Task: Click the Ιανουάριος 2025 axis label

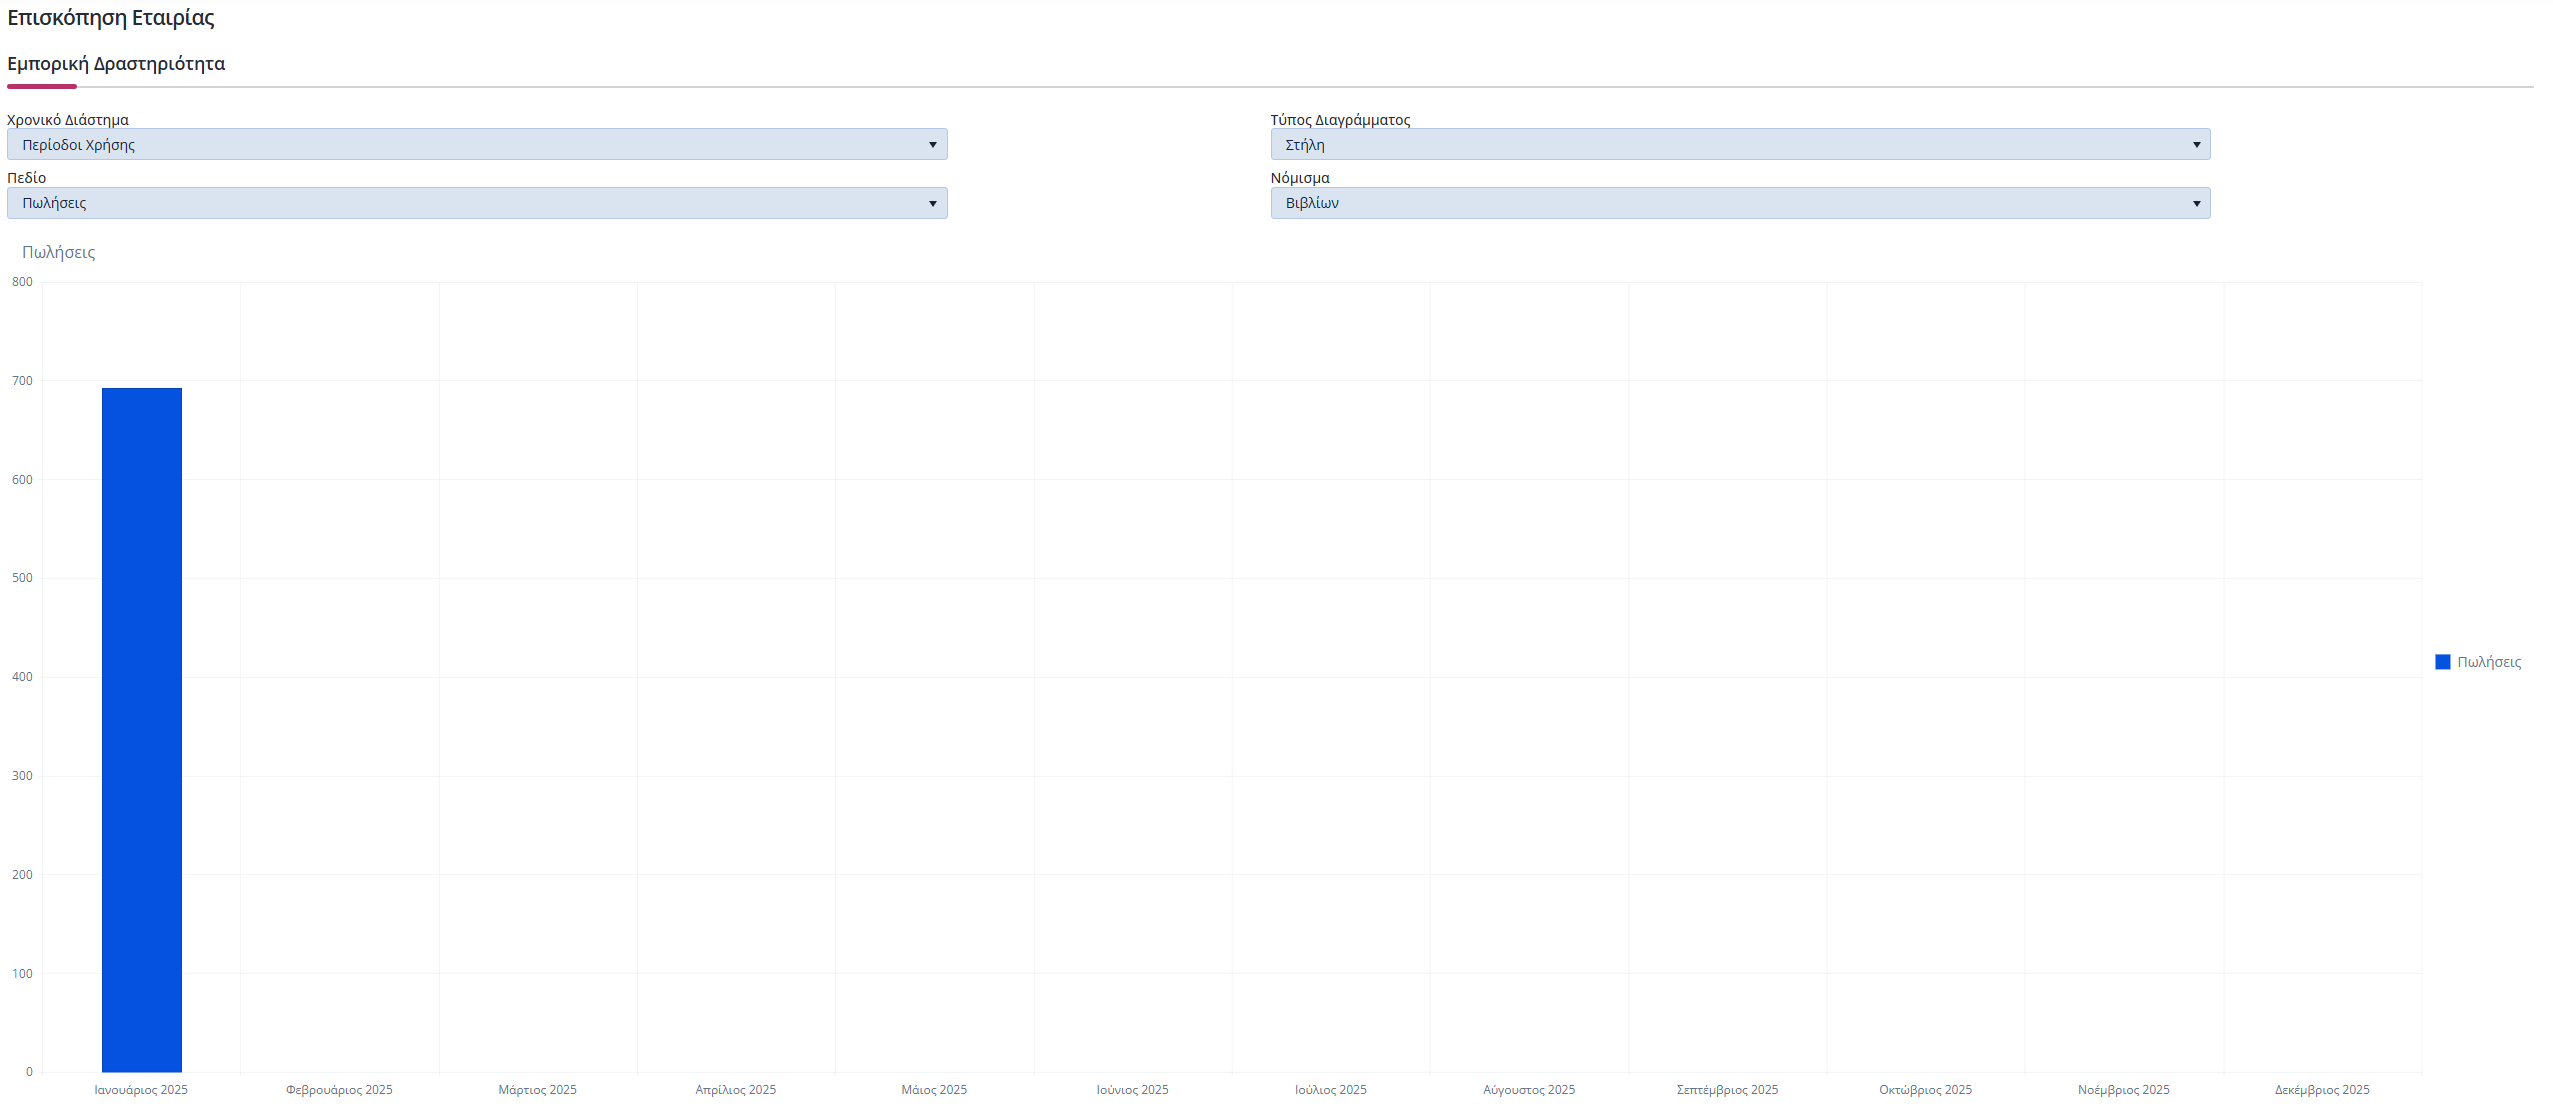Action: click(x=141, y=1090)
